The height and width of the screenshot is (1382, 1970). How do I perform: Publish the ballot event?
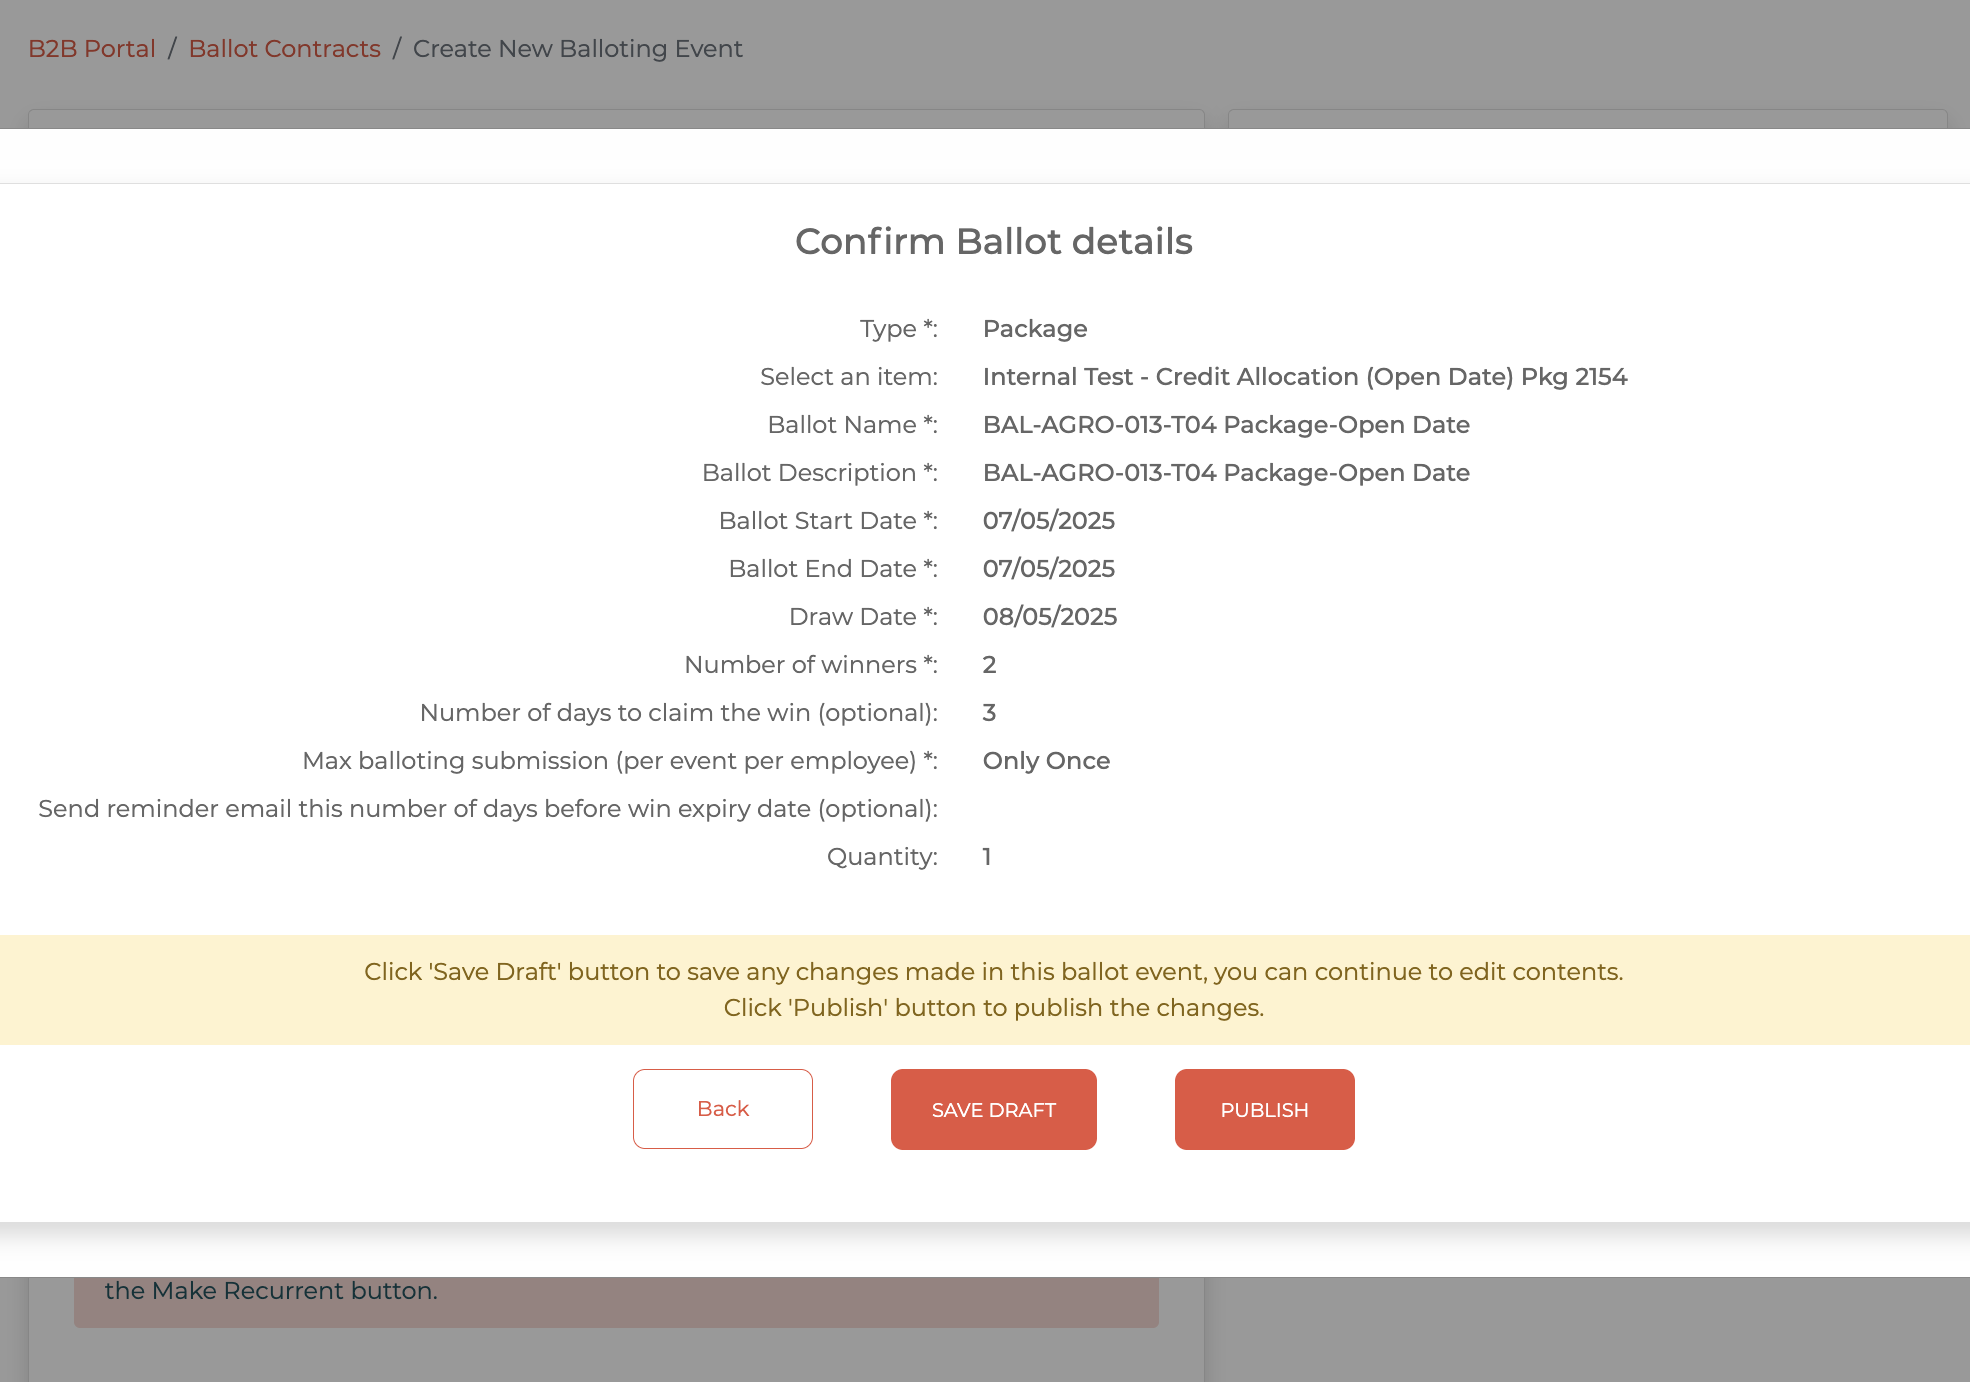pos(1264,1110)
